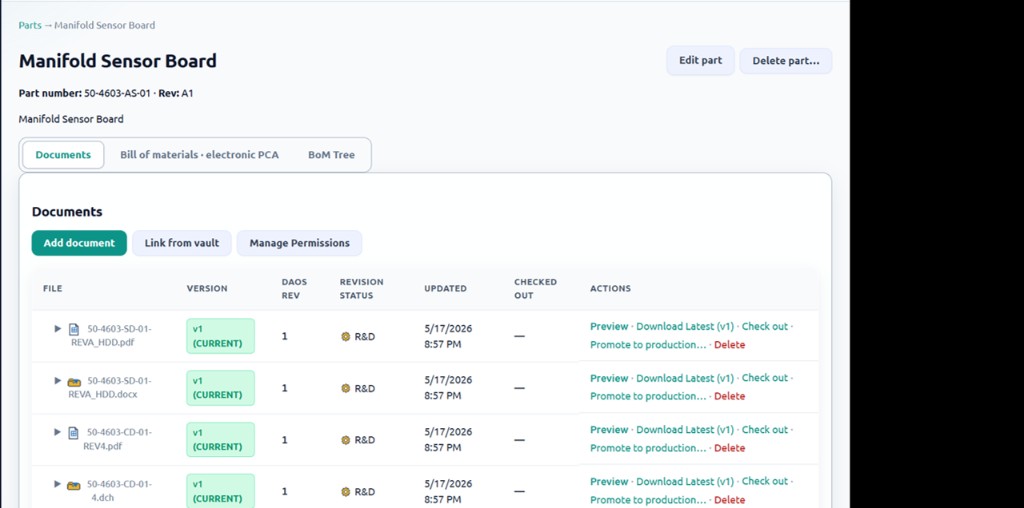The image size is (1024, 508).
Task: Click the REVISION STATUS column header
Action: pyautogui.click(x=362, y=289)
